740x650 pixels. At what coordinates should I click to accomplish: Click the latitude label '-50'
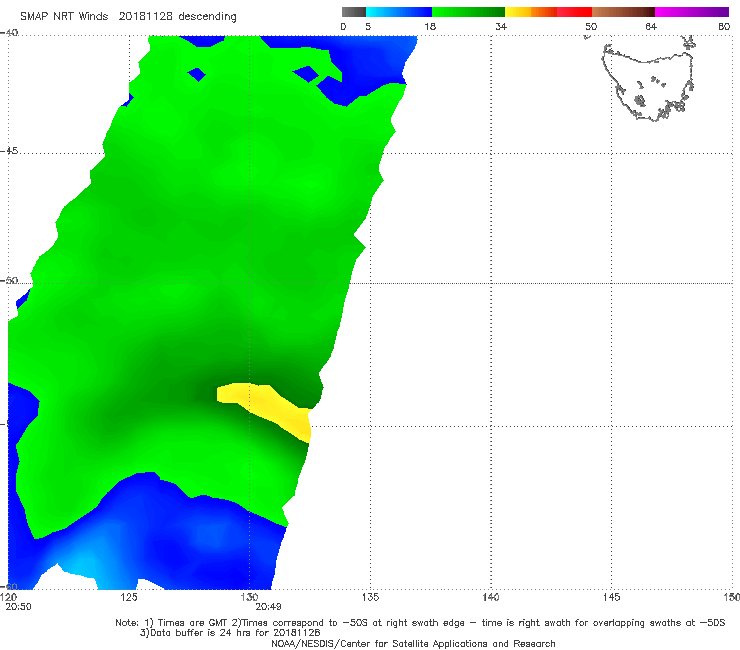point(9,281)
